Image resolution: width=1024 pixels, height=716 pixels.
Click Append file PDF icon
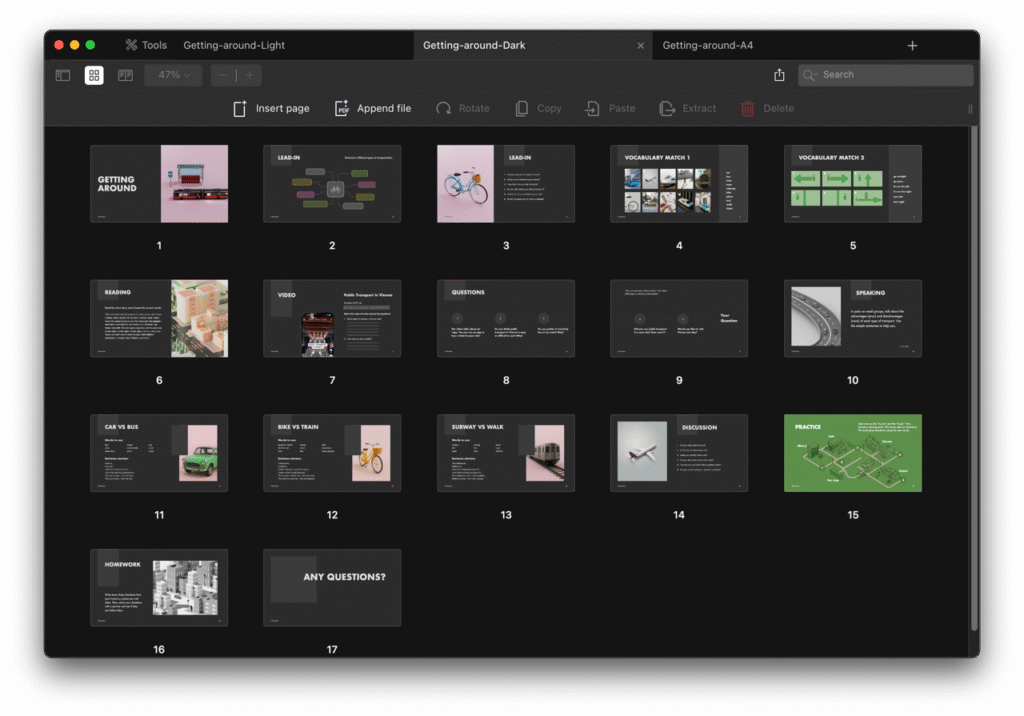click(342, 108)
